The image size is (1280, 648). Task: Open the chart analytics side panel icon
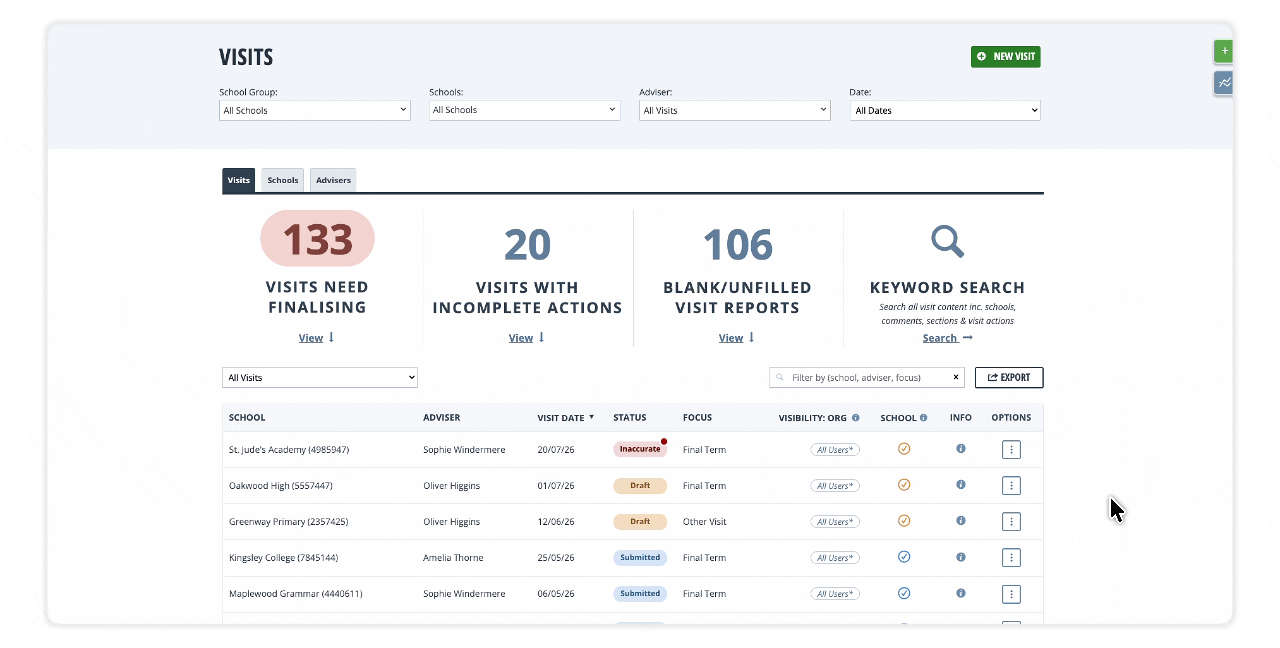[1224, 83]
